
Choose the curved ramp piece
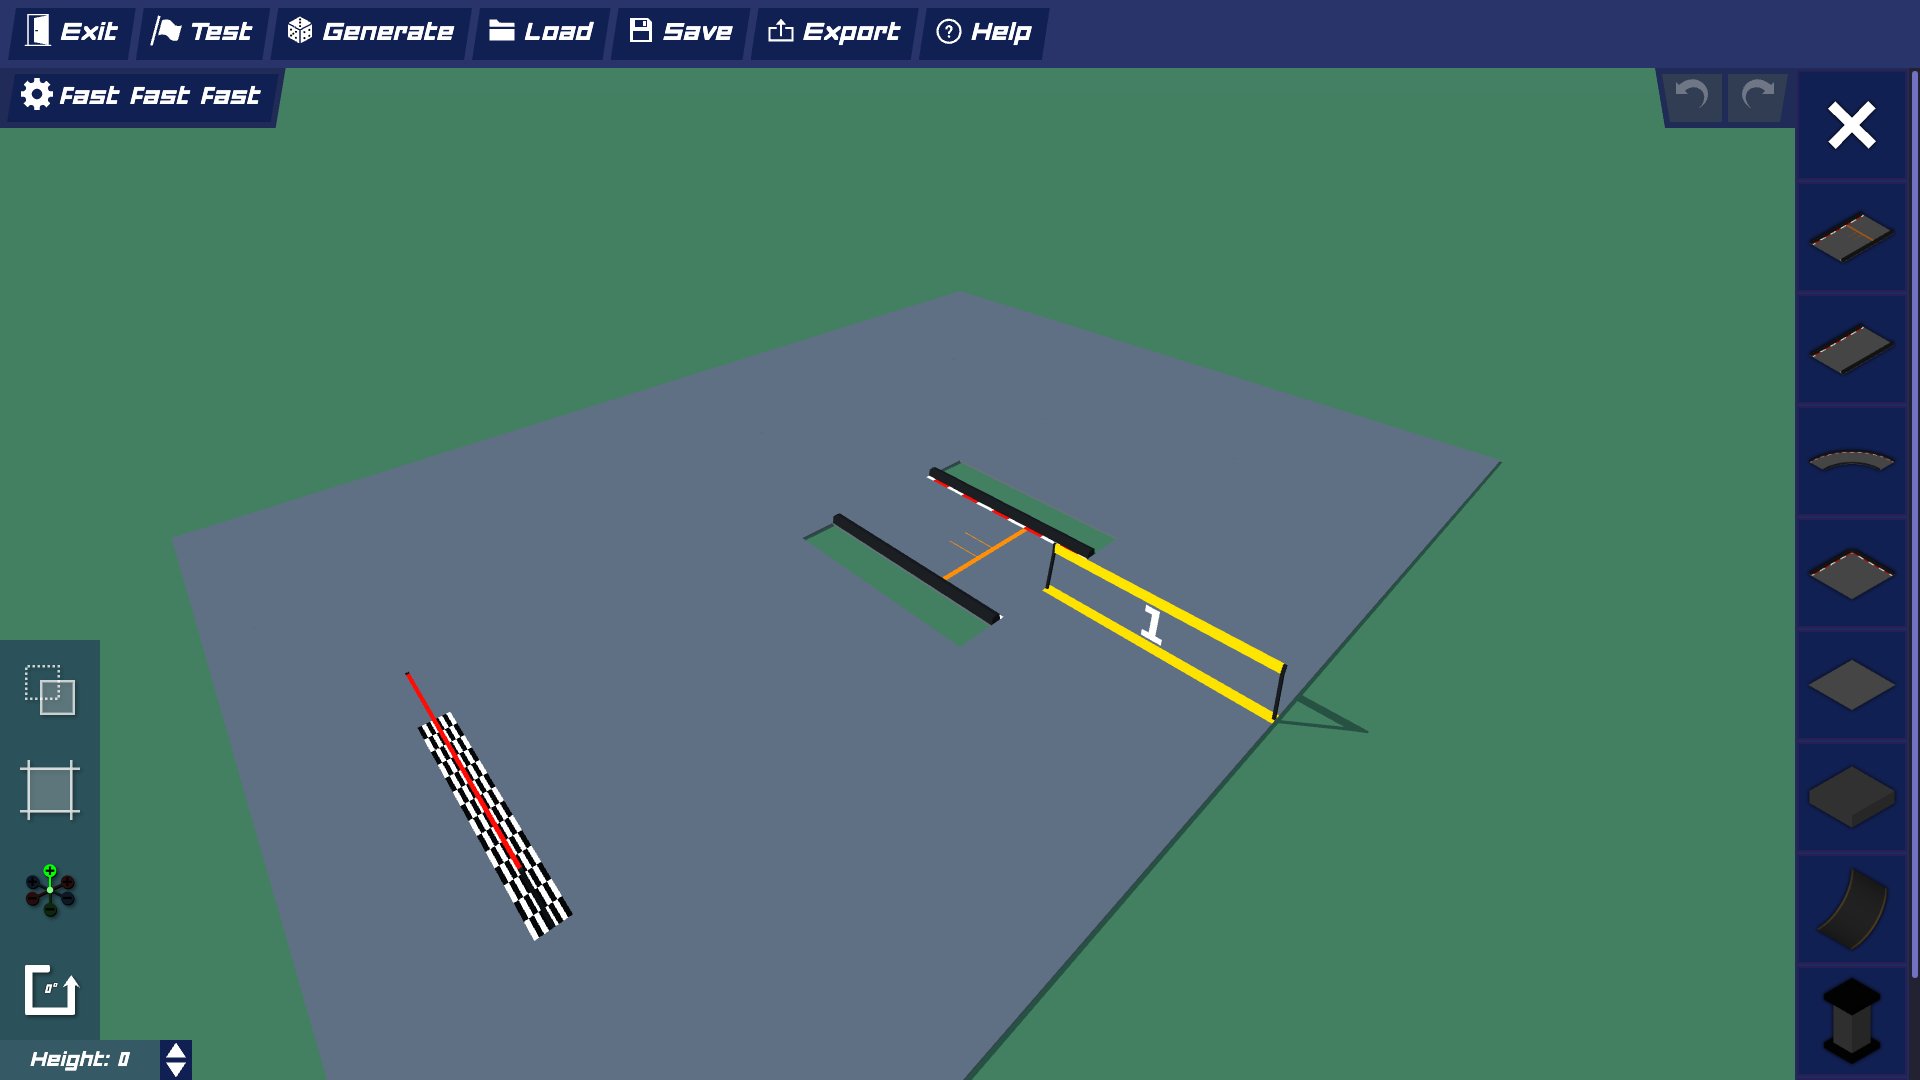pos(1851,909)
